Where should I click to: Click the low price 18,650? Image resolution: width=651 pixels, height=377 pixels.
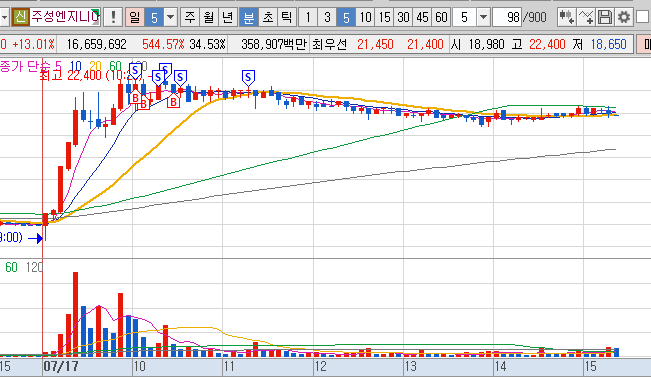[x=608, y=44]
